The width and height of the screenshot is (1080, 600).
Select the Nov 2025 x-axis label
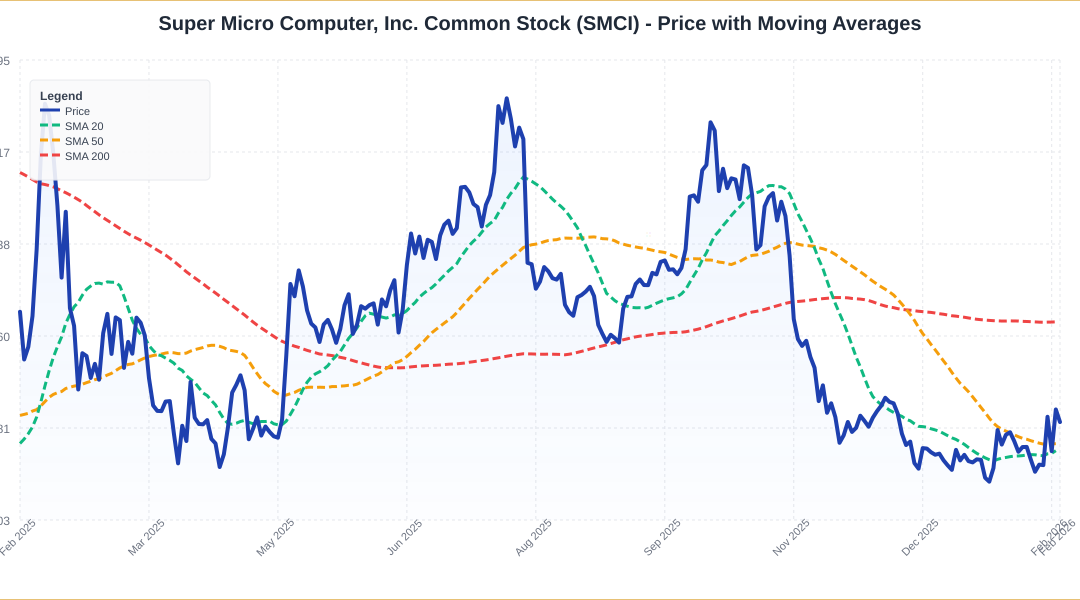click(x=792, y=536)
